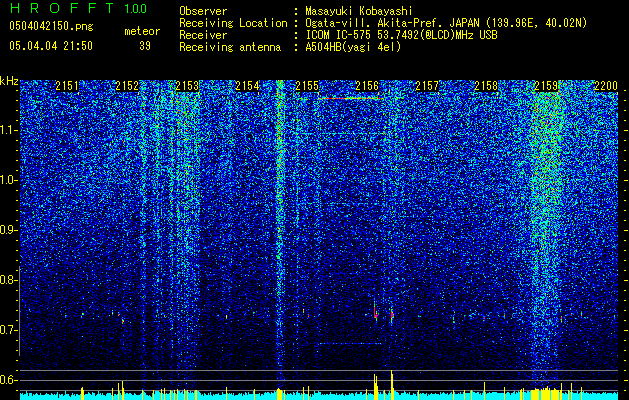
Task: Click the 1.0 kHz axis label
Action: (9, 180)
